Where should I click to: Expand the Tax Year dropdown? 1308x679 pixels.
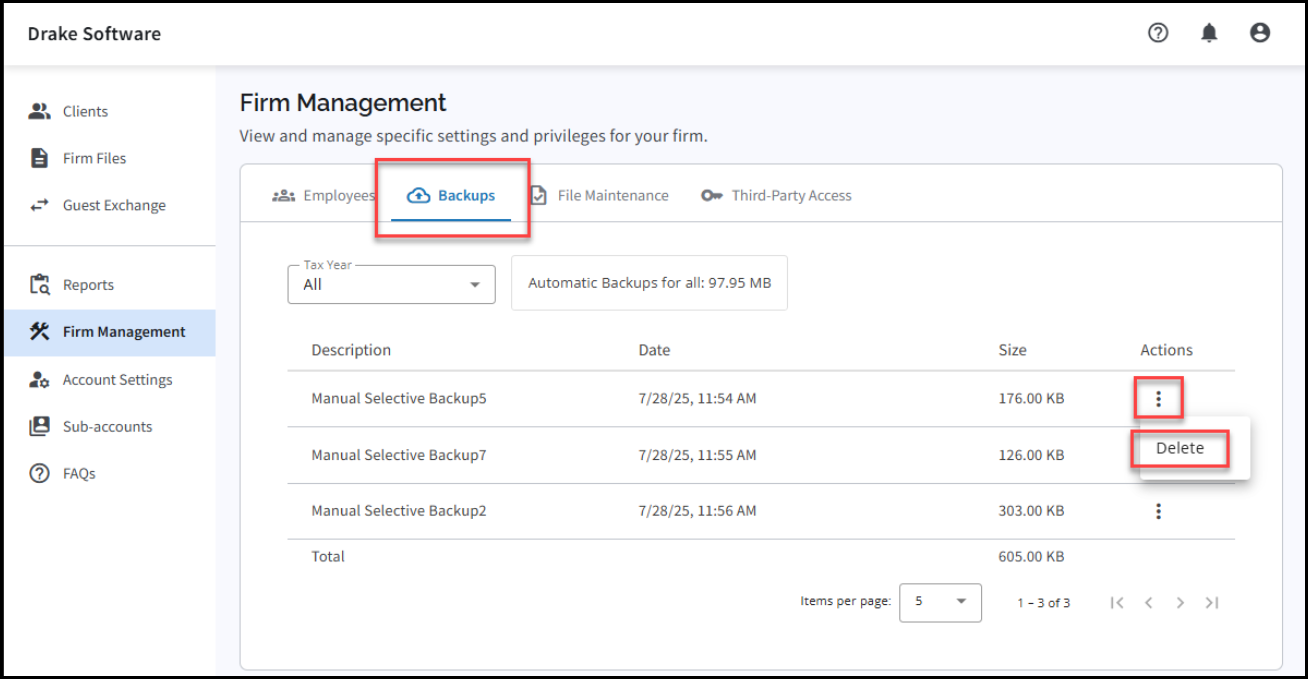coord(391,284)
